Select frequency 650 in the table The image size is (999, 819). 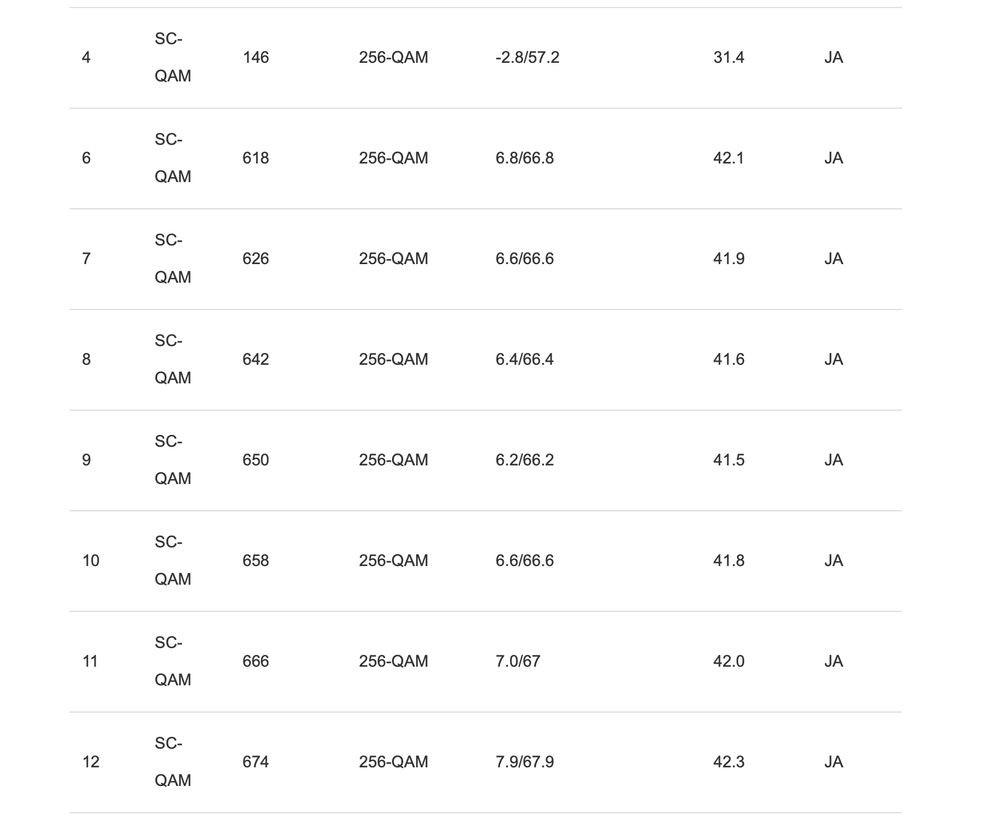click(255, 460)
